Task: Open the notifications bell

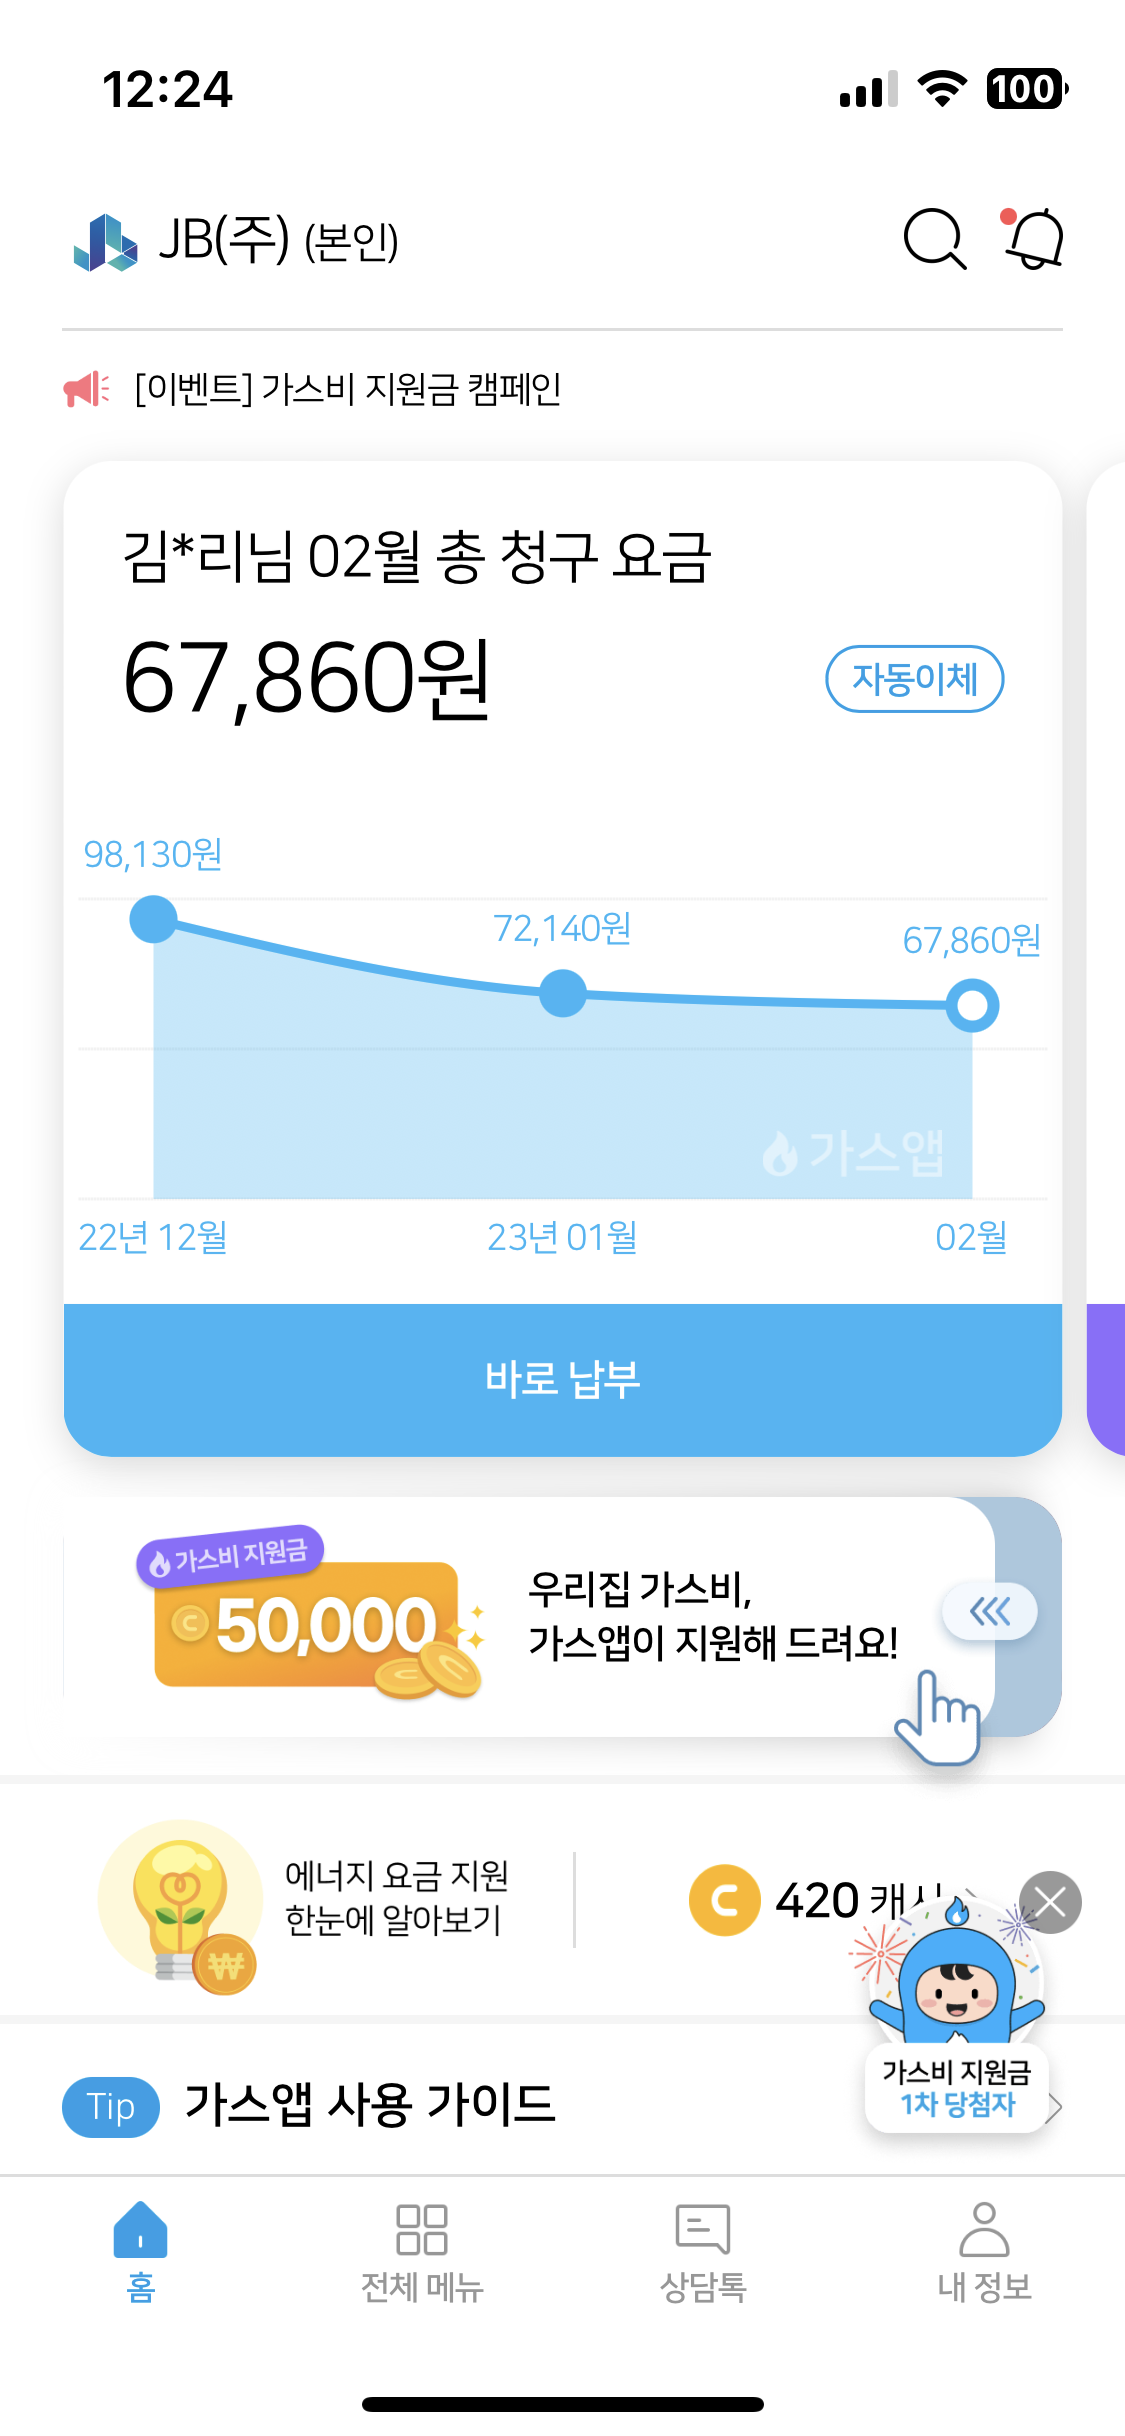Action: [x=1034, y=240]
